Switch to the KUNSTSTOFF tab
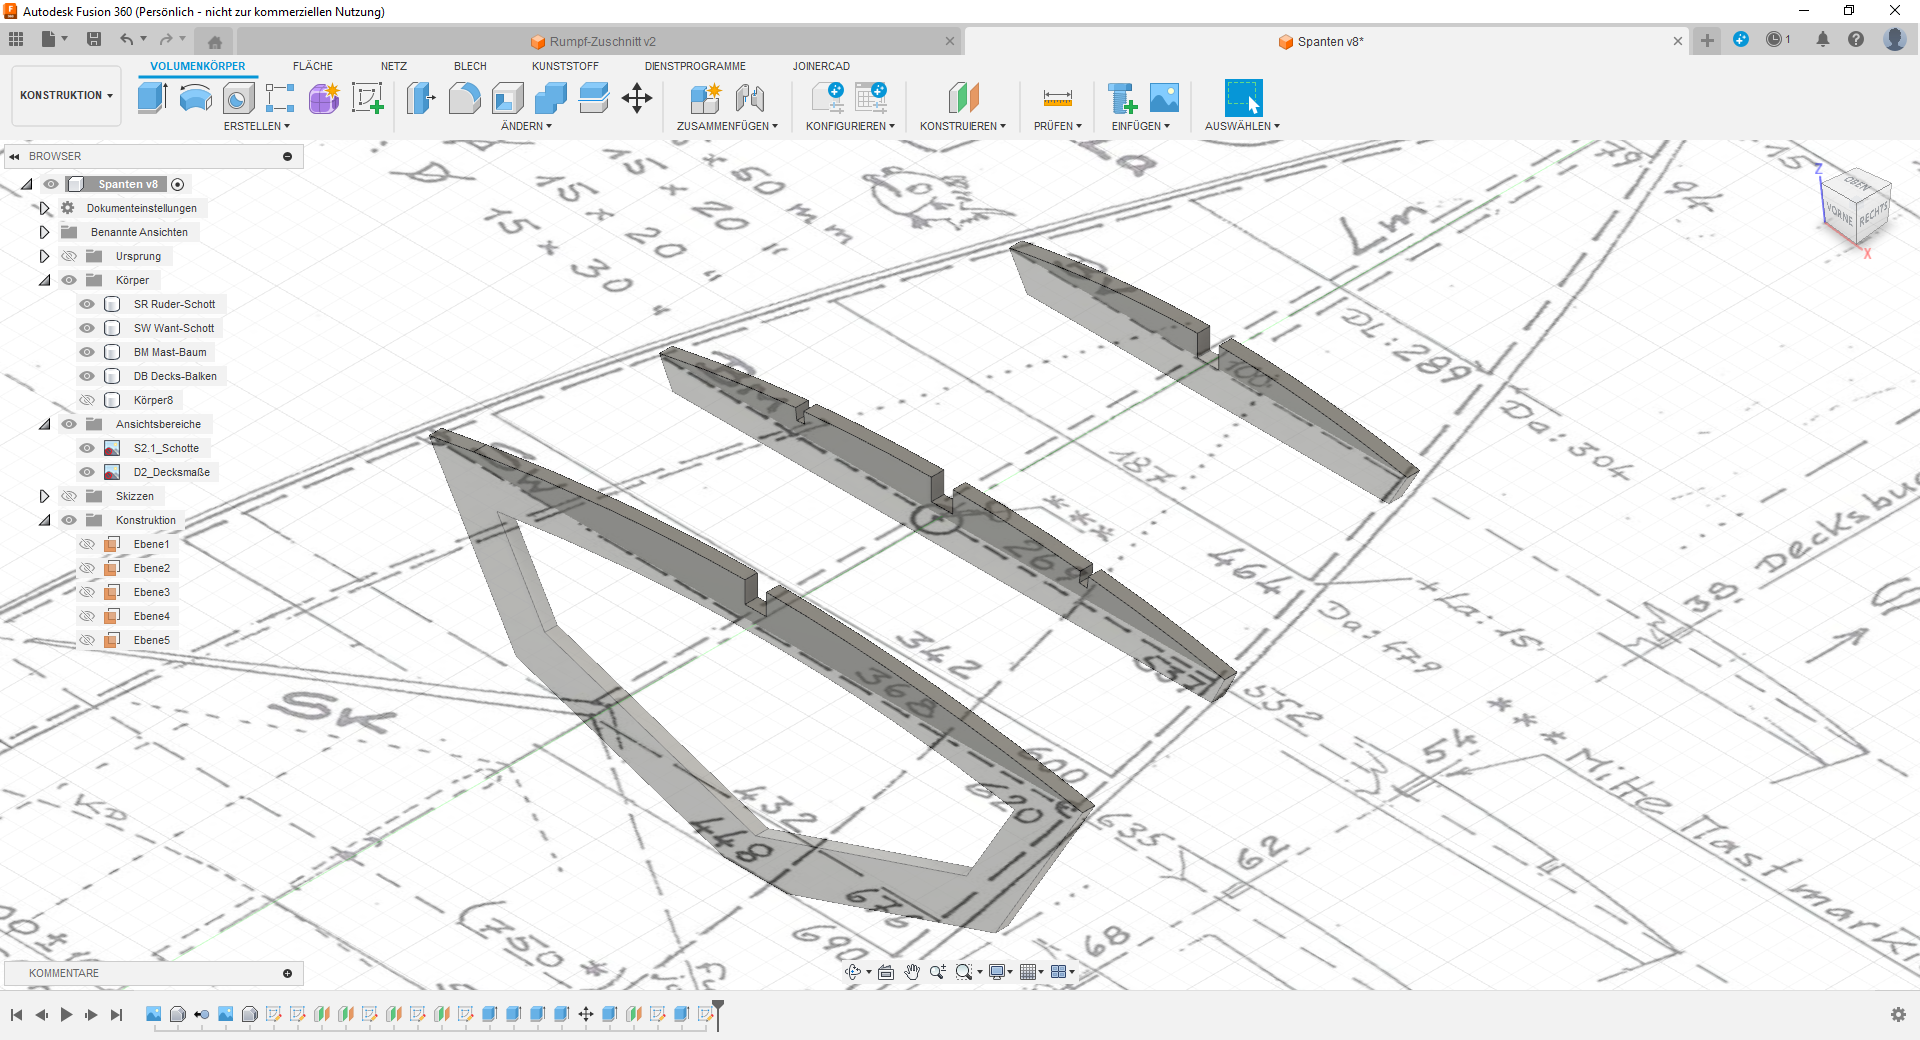1920x1040 pixels. (565, 66)
